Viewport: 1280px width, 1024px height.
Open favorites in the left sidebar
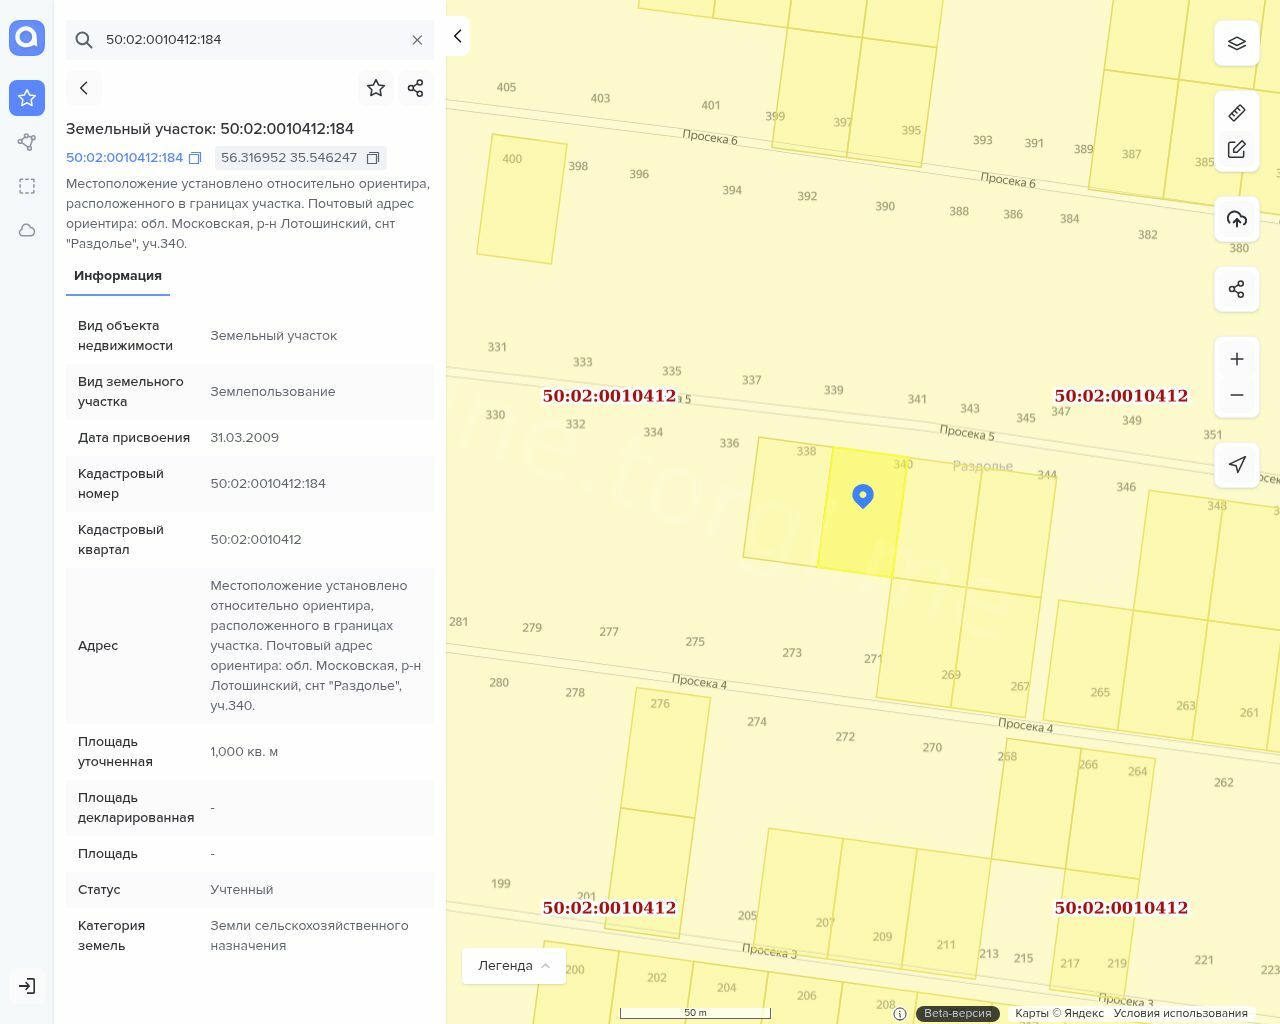pos(27,98)
